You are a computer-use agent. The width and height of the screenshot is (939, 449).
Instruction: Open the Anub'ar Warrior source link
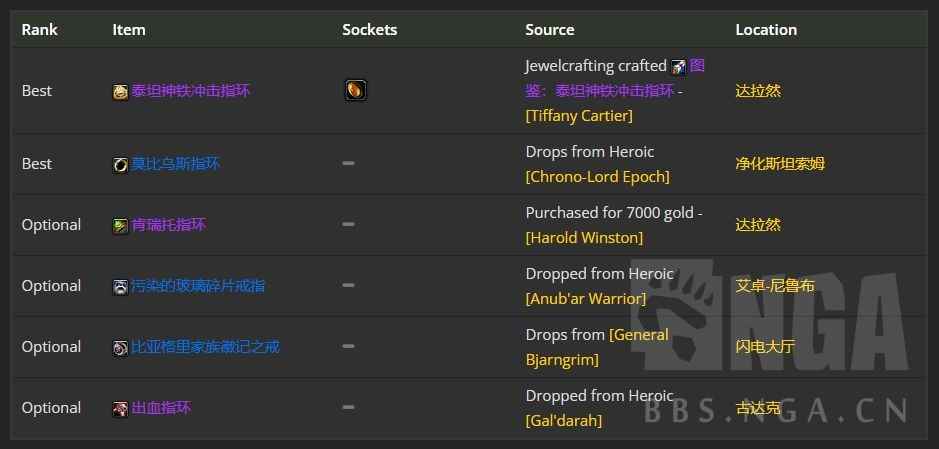585,299
